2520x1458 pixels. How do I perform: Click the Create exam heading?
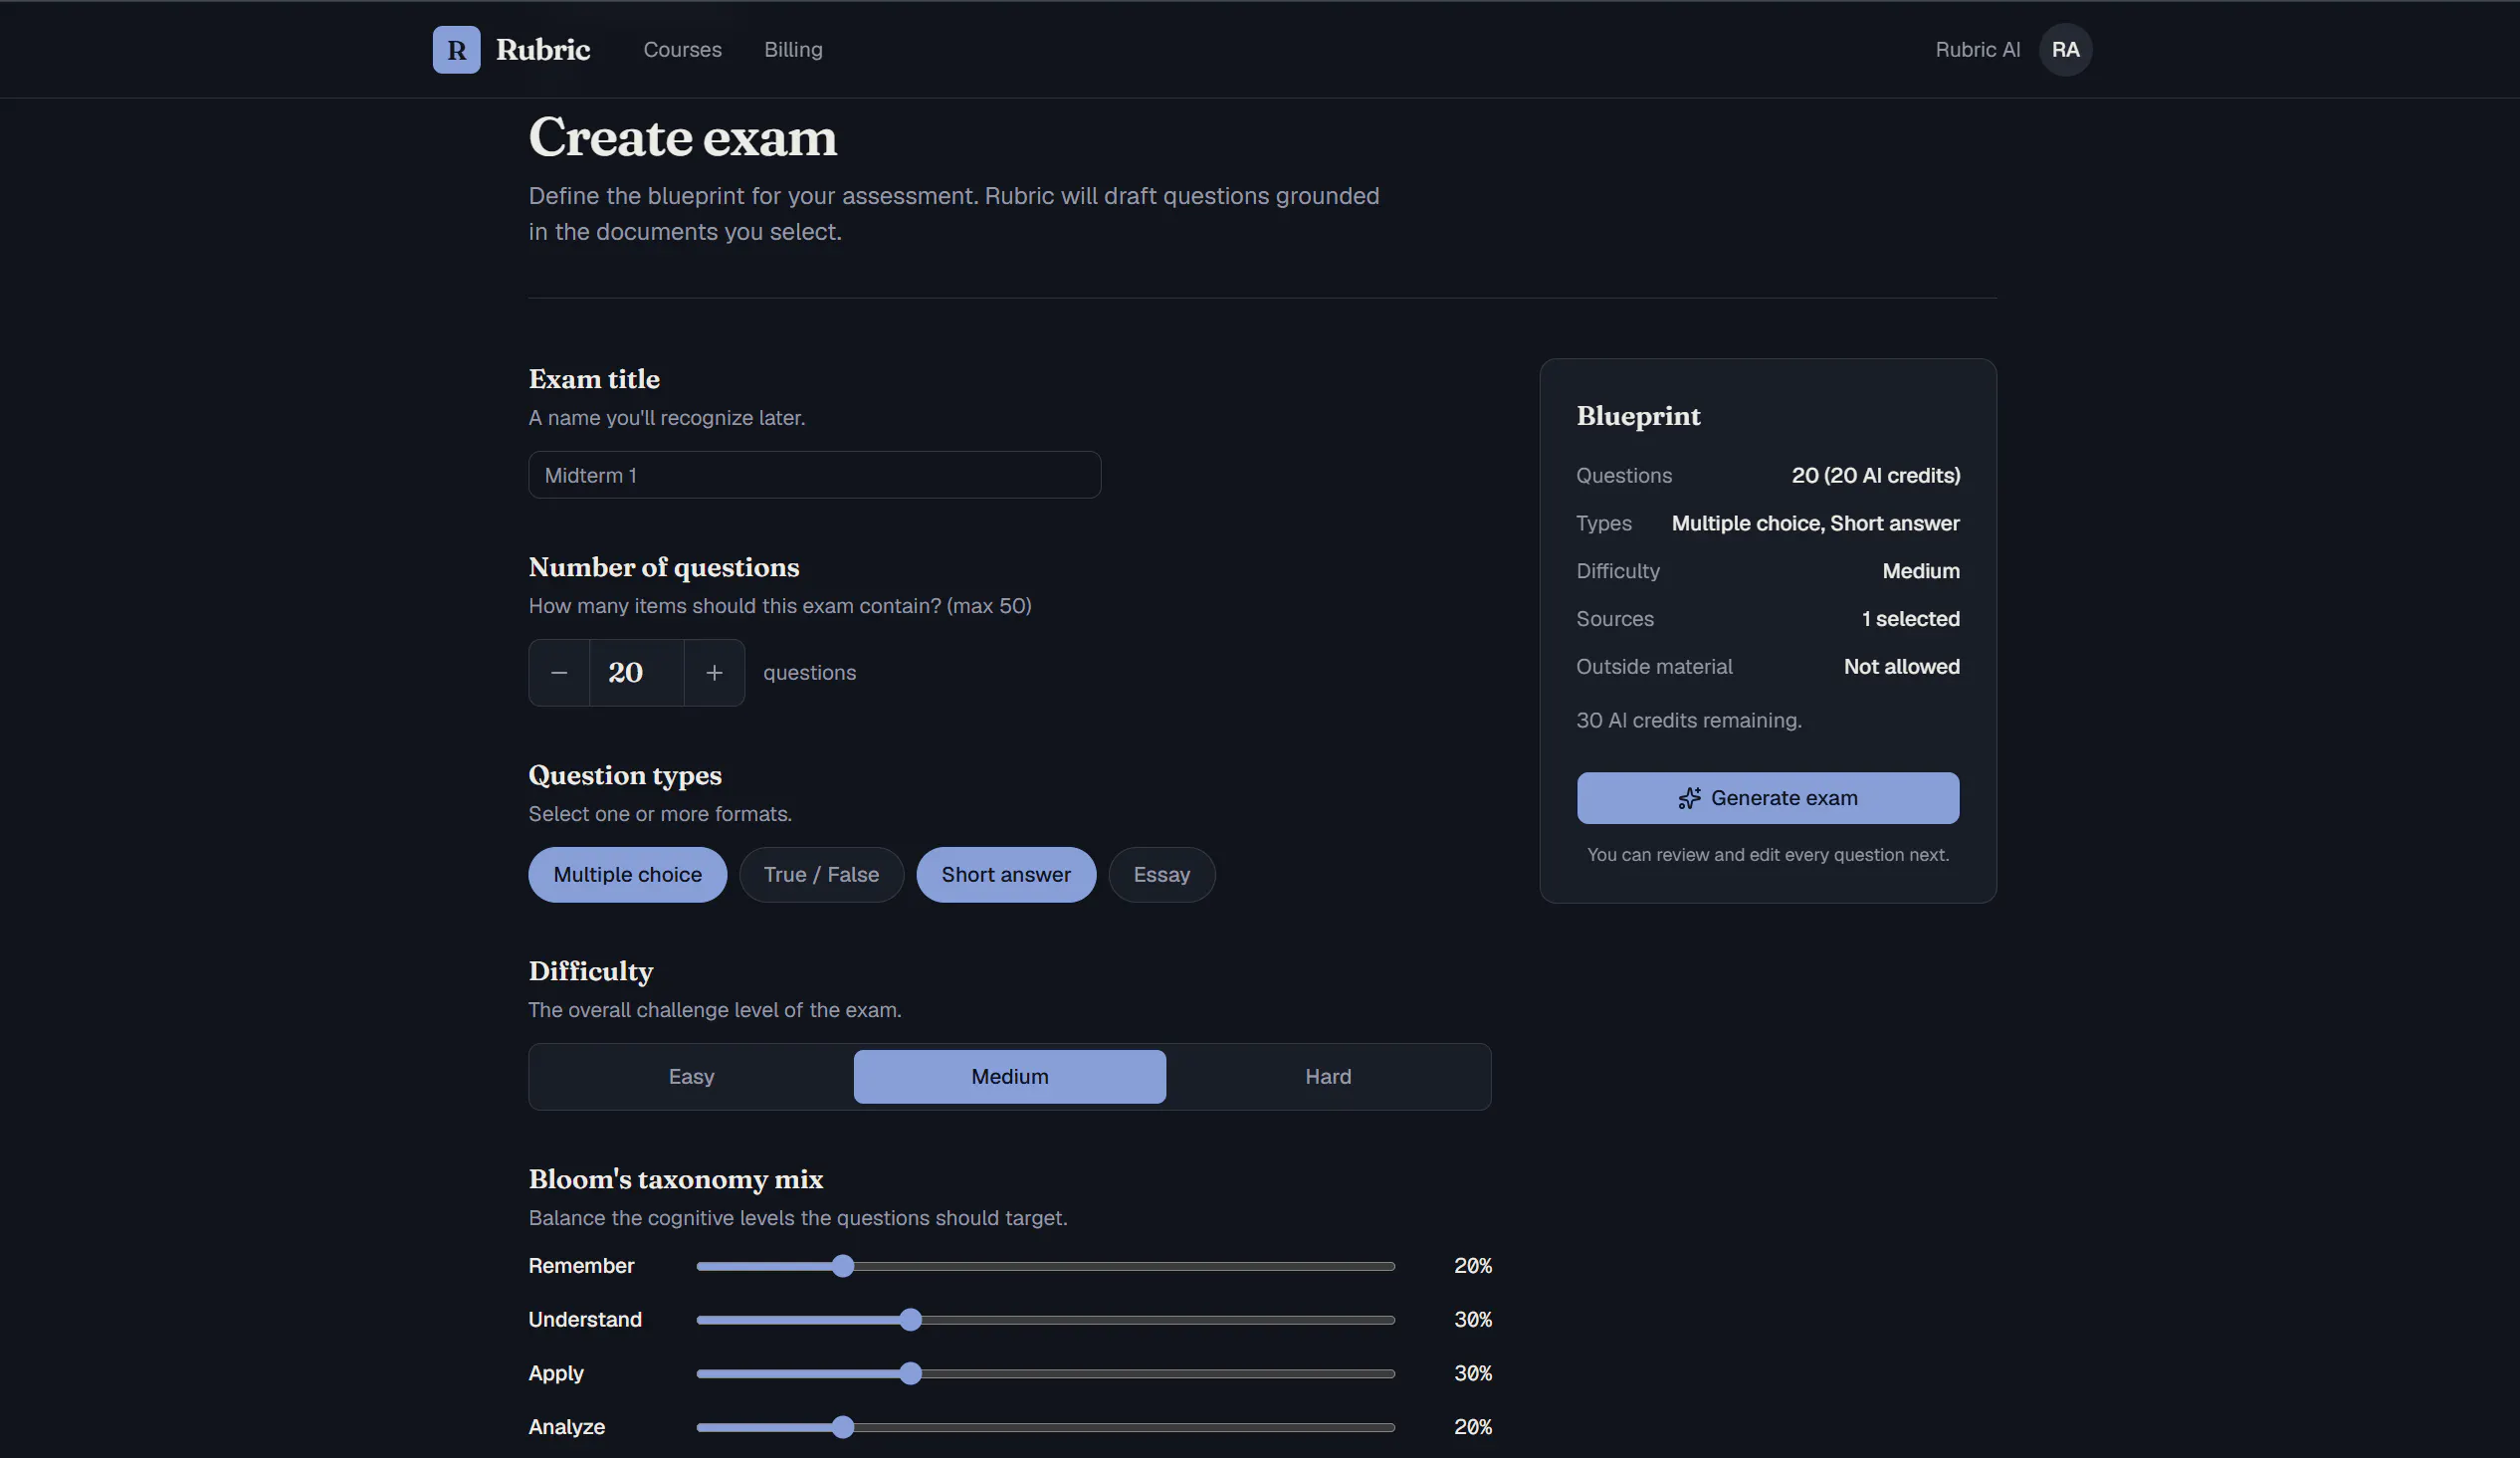click(x=682, y=137)
